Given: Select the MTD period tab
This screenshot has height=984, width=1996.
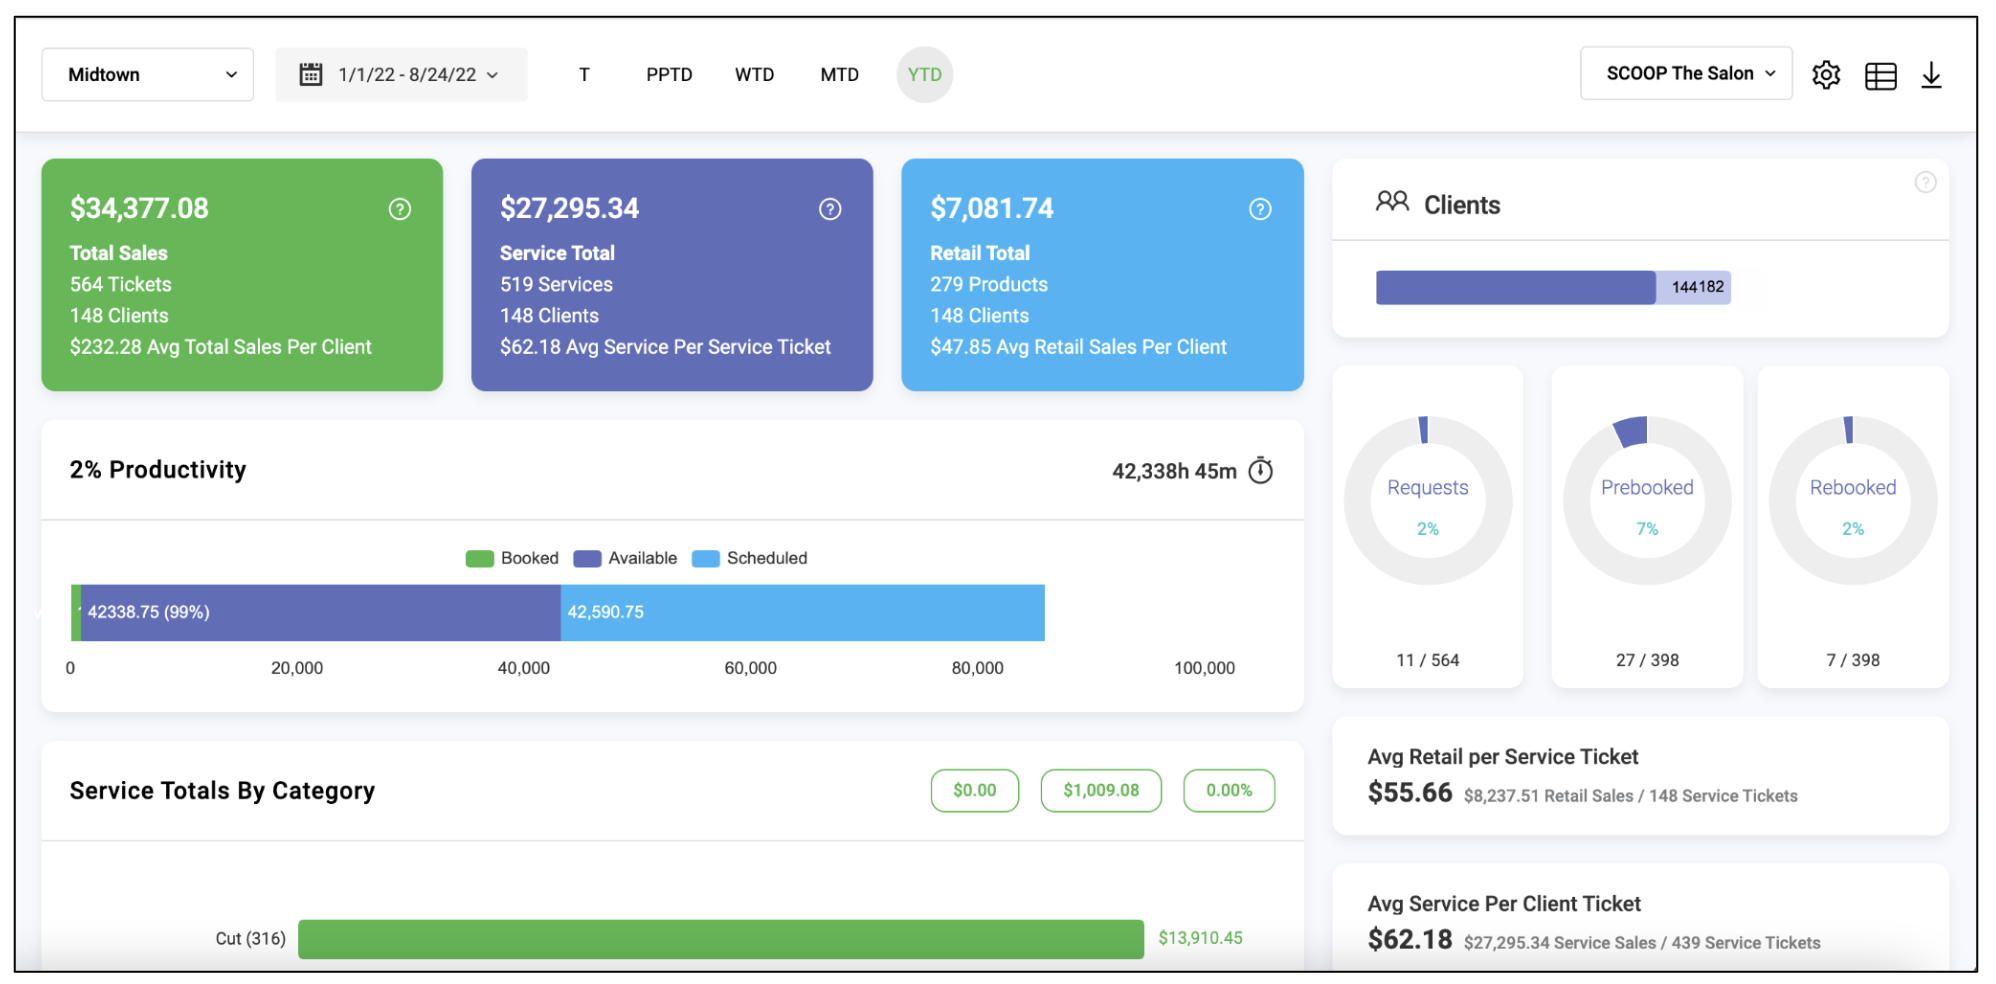Looking at the screenshot, I should tap(839, 75).
